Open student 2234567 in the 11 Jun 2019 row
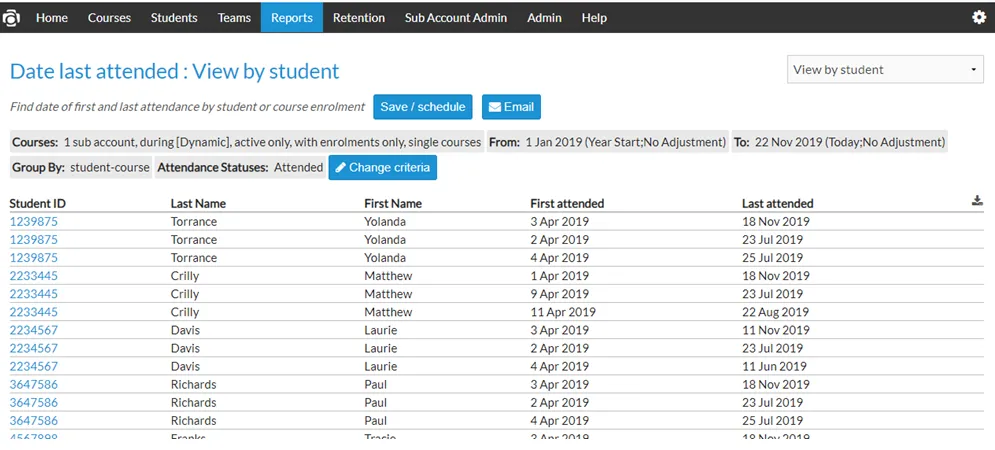This screenshot has height=450, width=995. click(34, 366)
